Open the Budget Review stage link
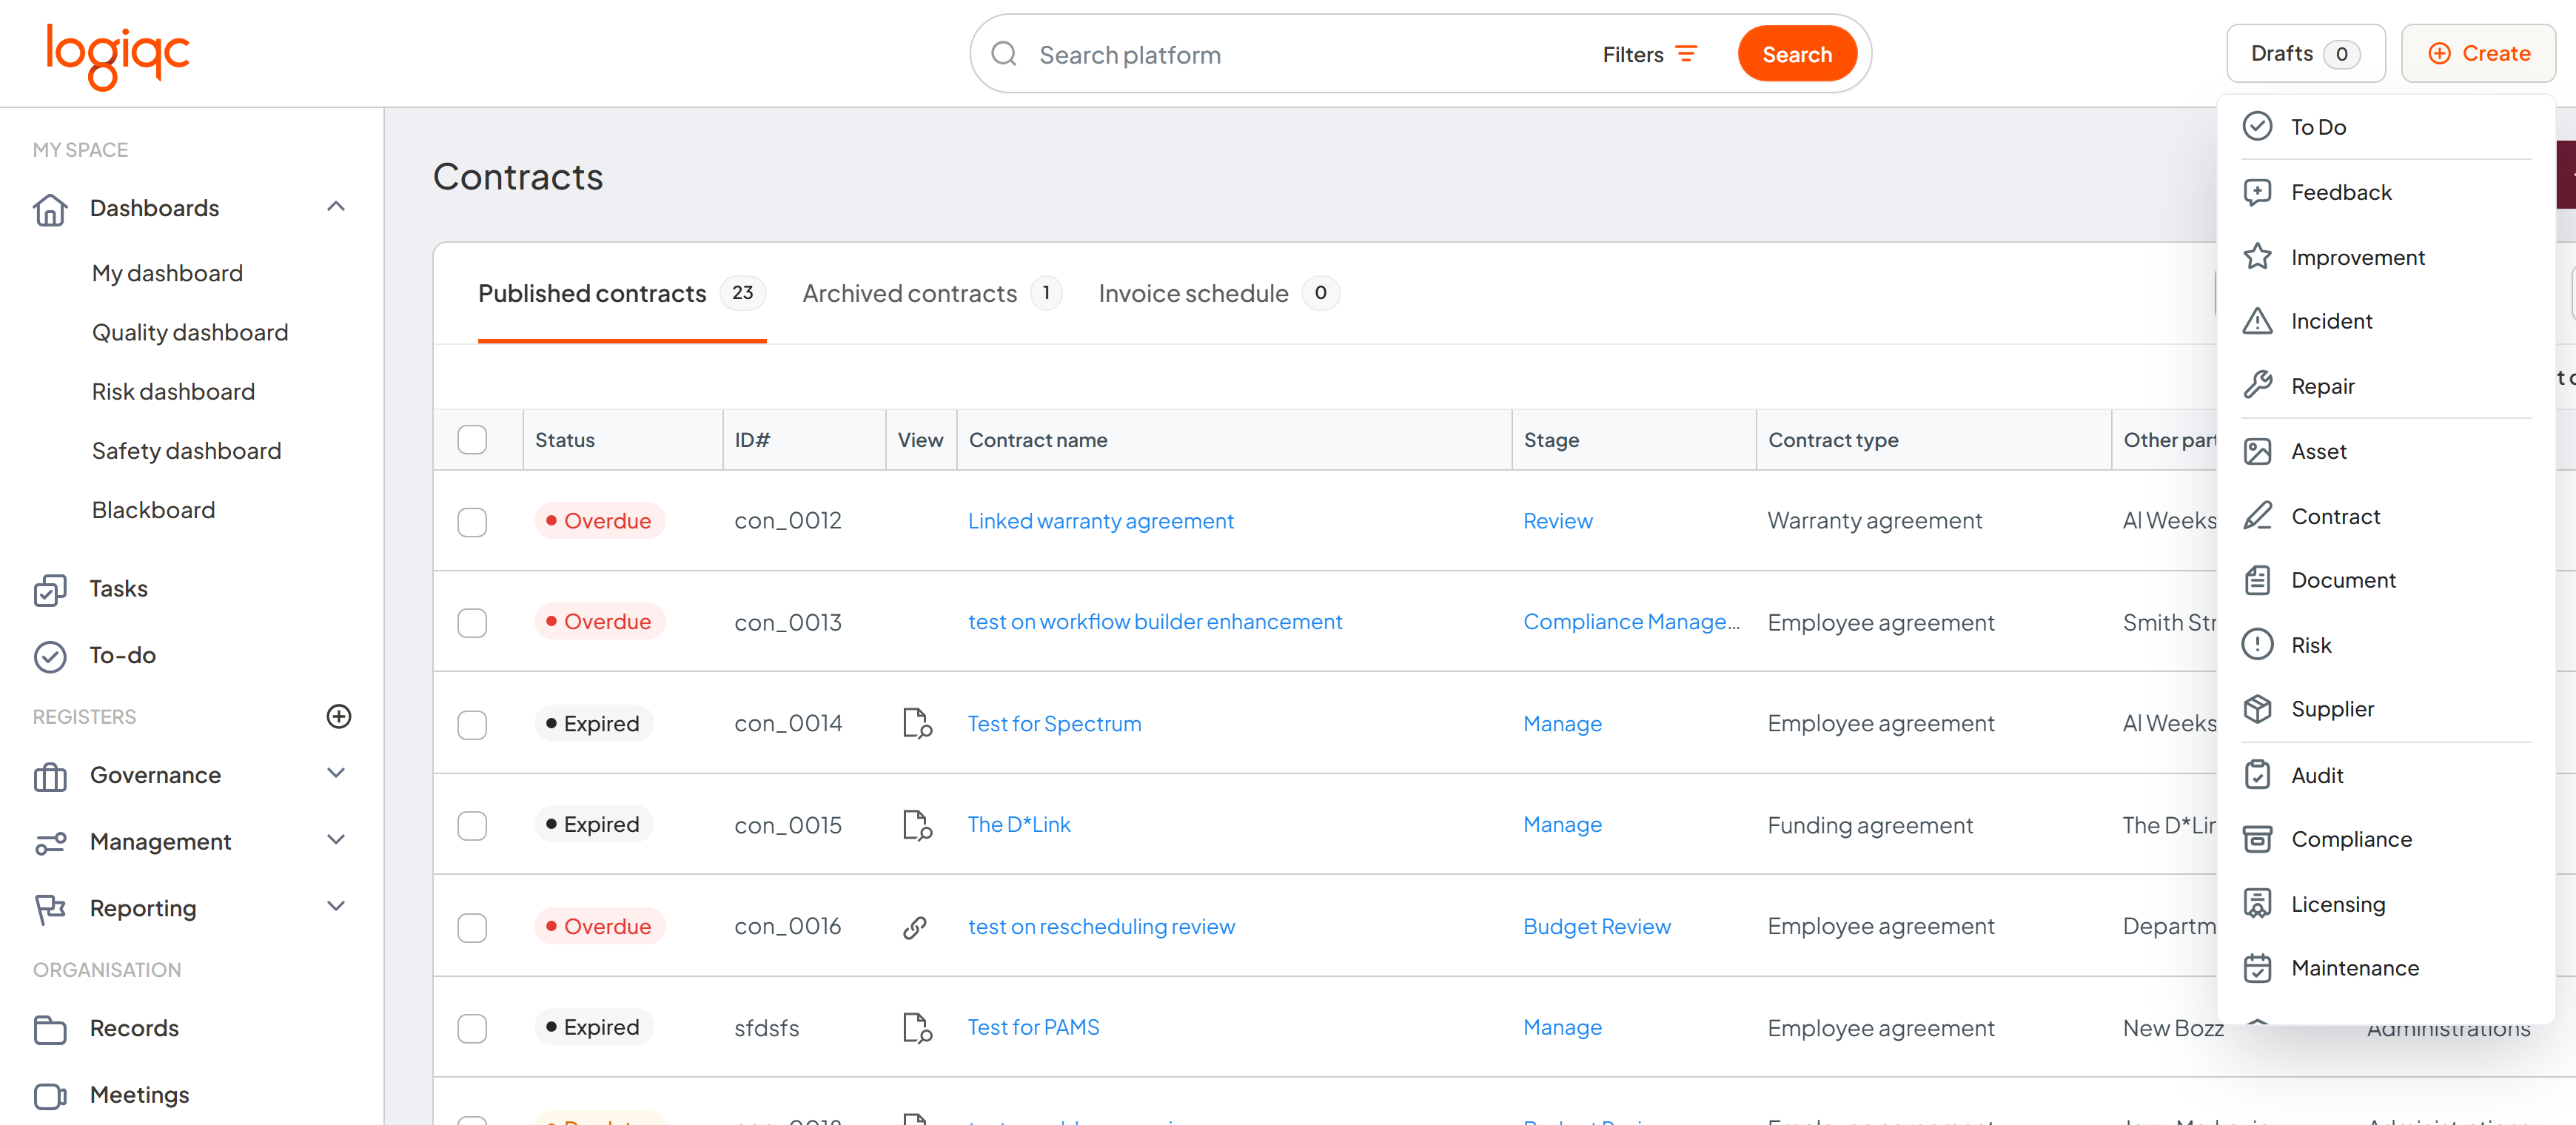Image resolution: width=2576 pixels, height=1125 pixels. pos(1596,927)
